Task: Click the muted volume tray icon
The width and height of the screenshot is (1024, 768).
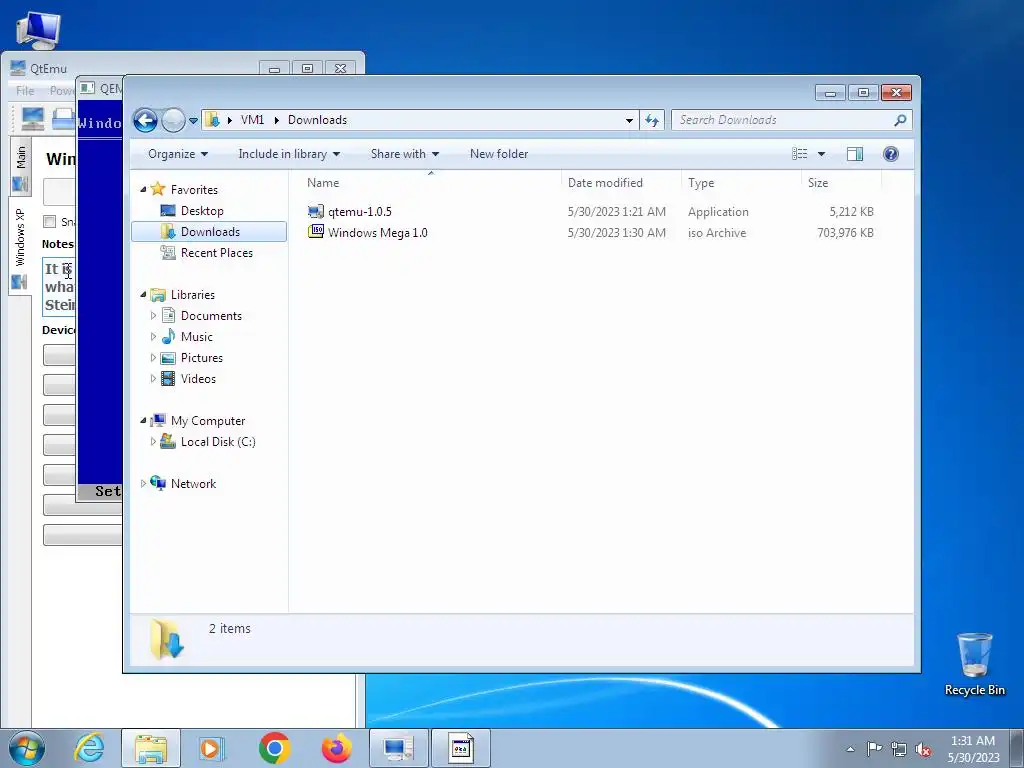Action: click(923, 749)
